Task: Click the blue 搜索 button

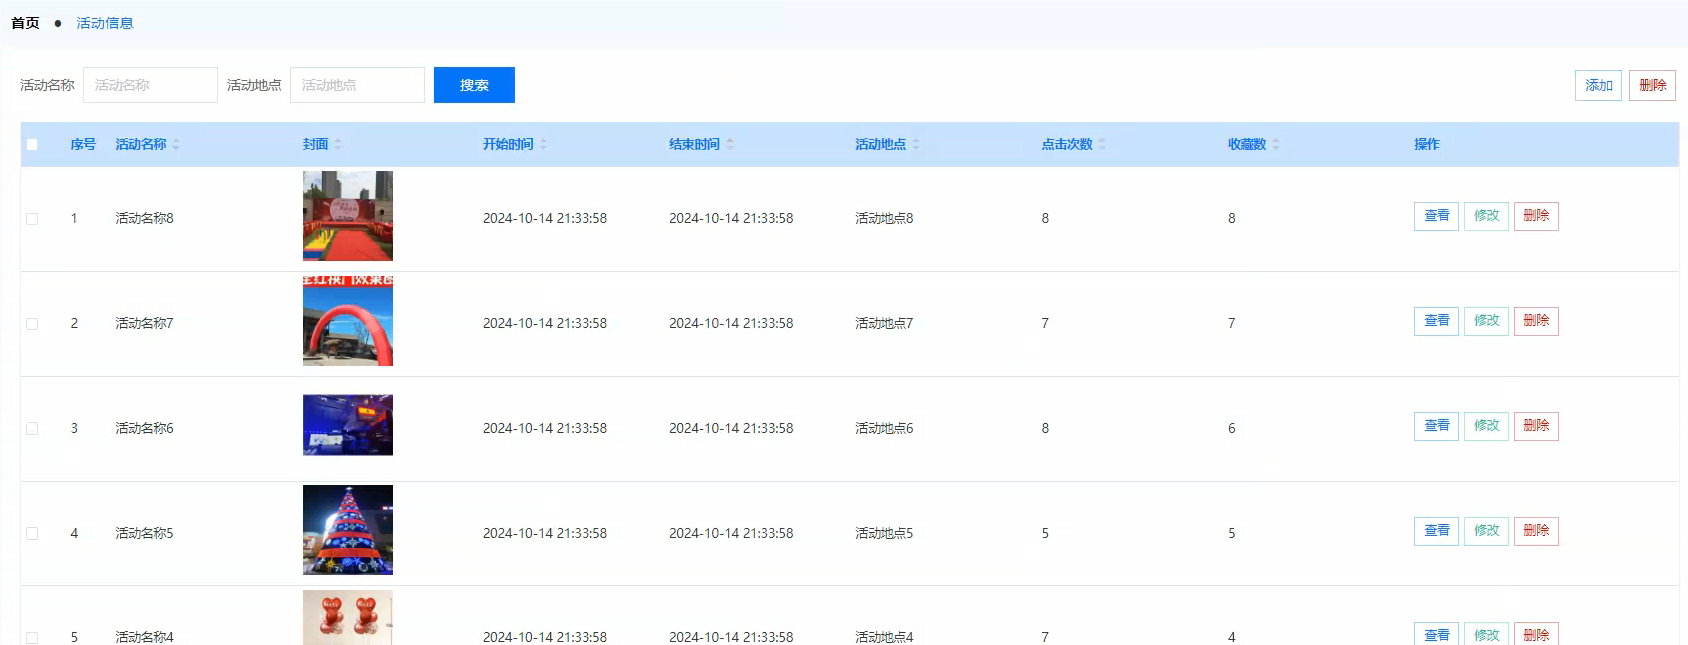Action: (474, 85)
